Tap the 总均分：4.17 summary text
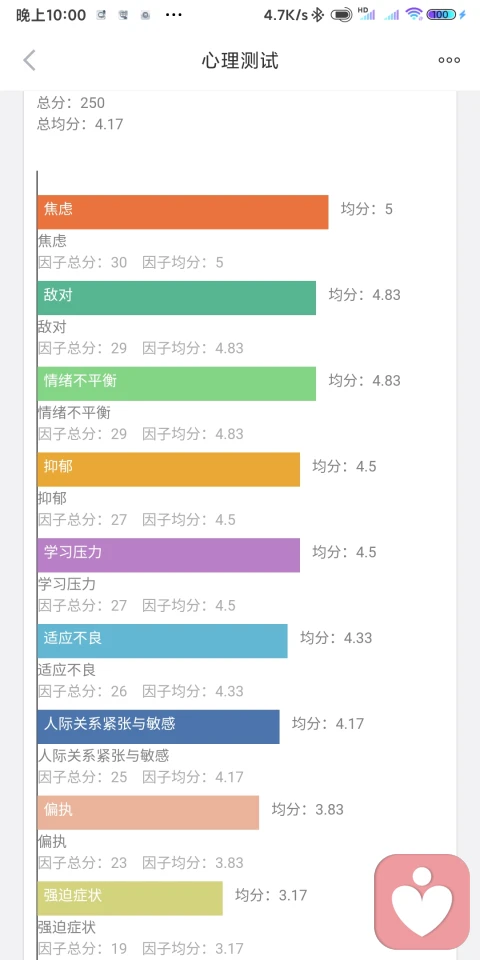The height and width of the screenshot is (960, 480). [80, 124]
